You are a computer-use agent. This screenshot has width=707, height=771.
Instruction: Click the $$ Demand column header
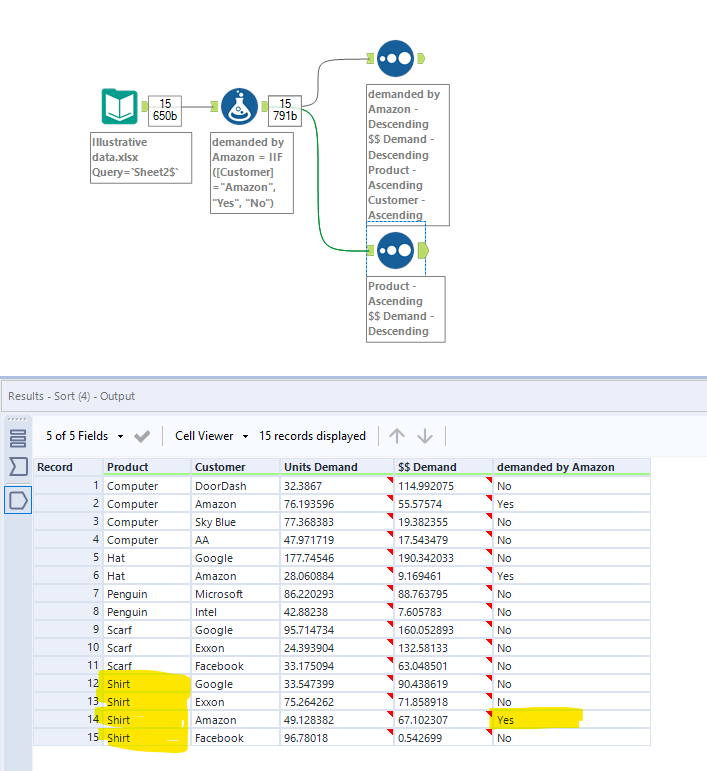click(x=443, y=467)
